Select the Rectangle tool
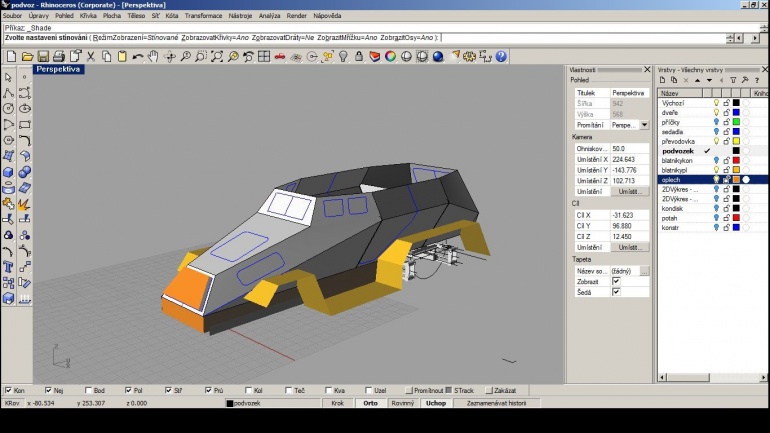This screenshot has height=433, width=770. coord(25,124)
